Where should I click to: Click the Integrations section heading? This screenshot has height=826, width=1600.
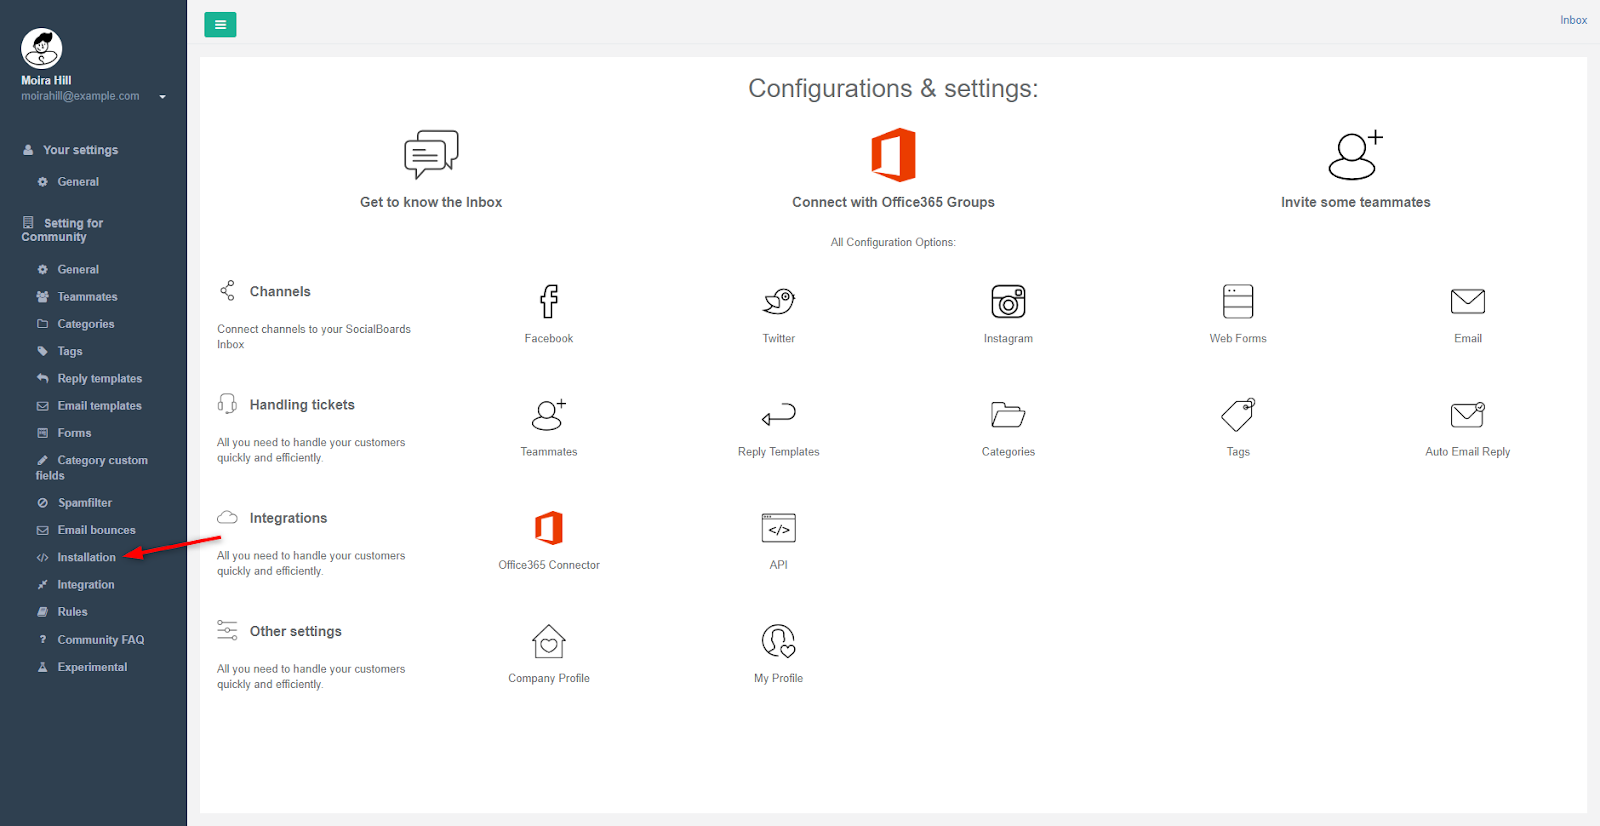(288, 518)
